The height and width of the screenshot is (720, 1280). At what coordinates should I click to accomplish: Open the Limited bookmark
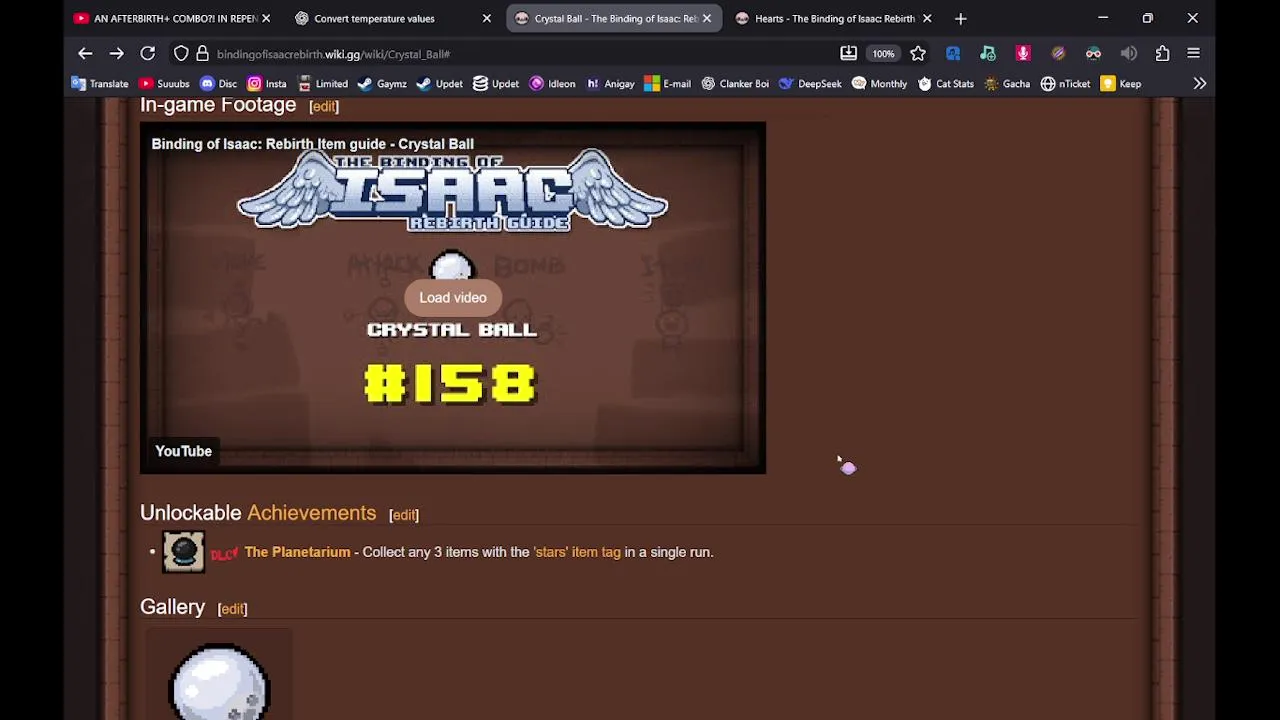tap(322, 84)
